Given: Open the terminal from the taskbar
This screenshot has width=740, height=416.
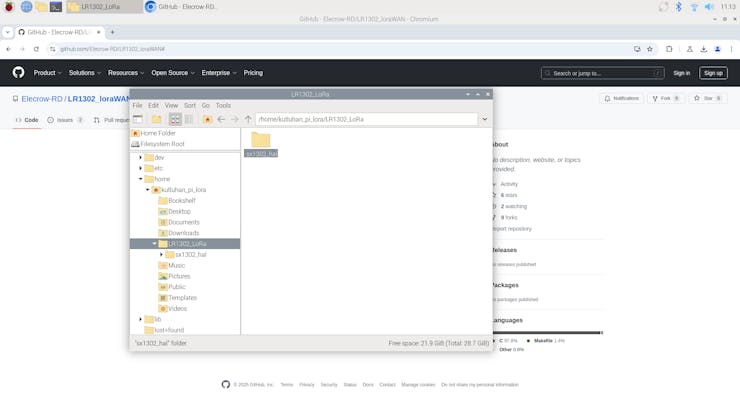Looking at the screenshot, I should click(56, 7).
